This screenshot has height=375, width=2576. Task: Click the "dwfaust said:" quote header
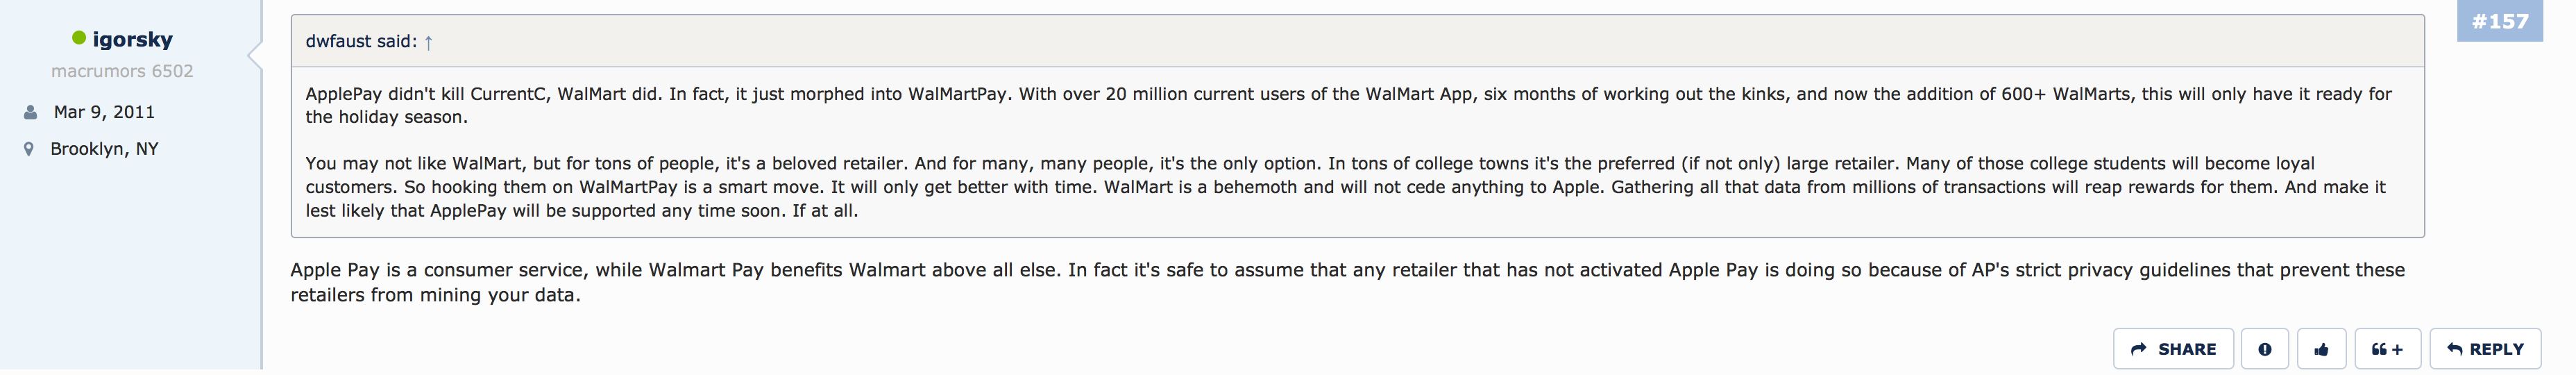point(361,42)
